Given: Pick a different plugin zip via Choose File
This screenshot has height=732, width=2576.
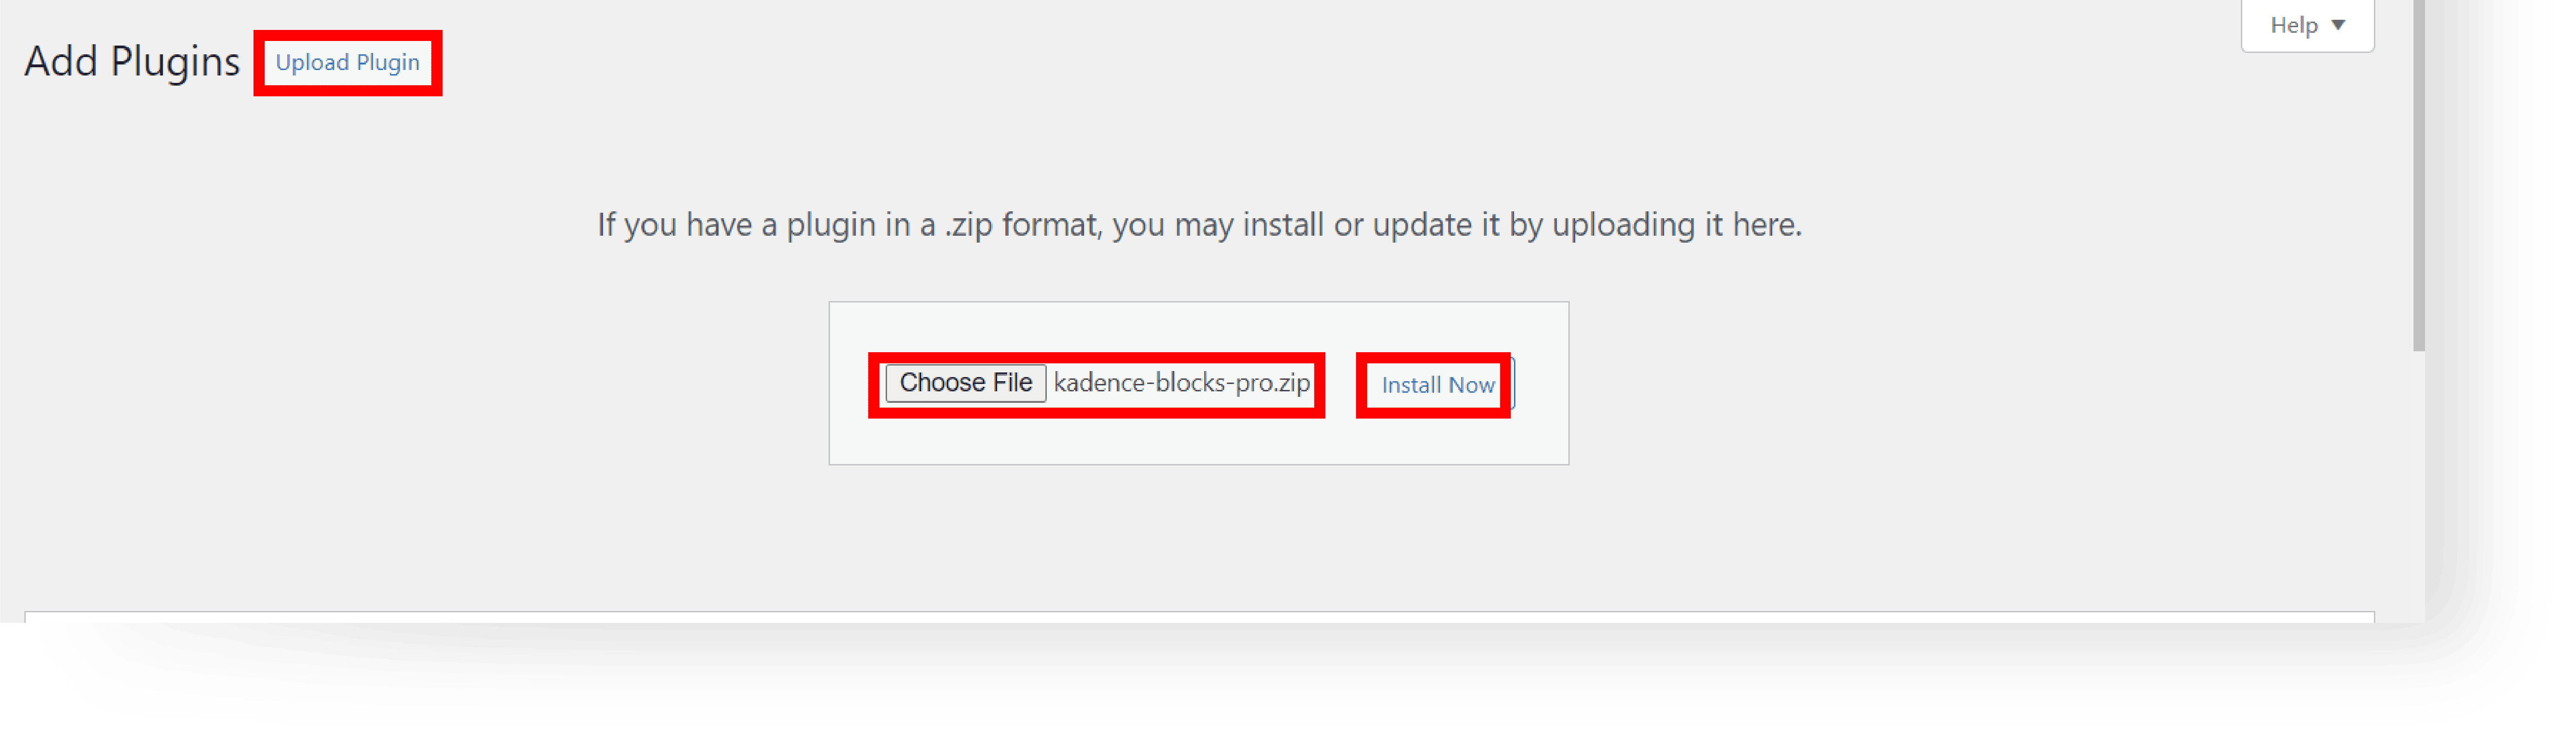Looking at the screenshot, I should pos(965,383).
